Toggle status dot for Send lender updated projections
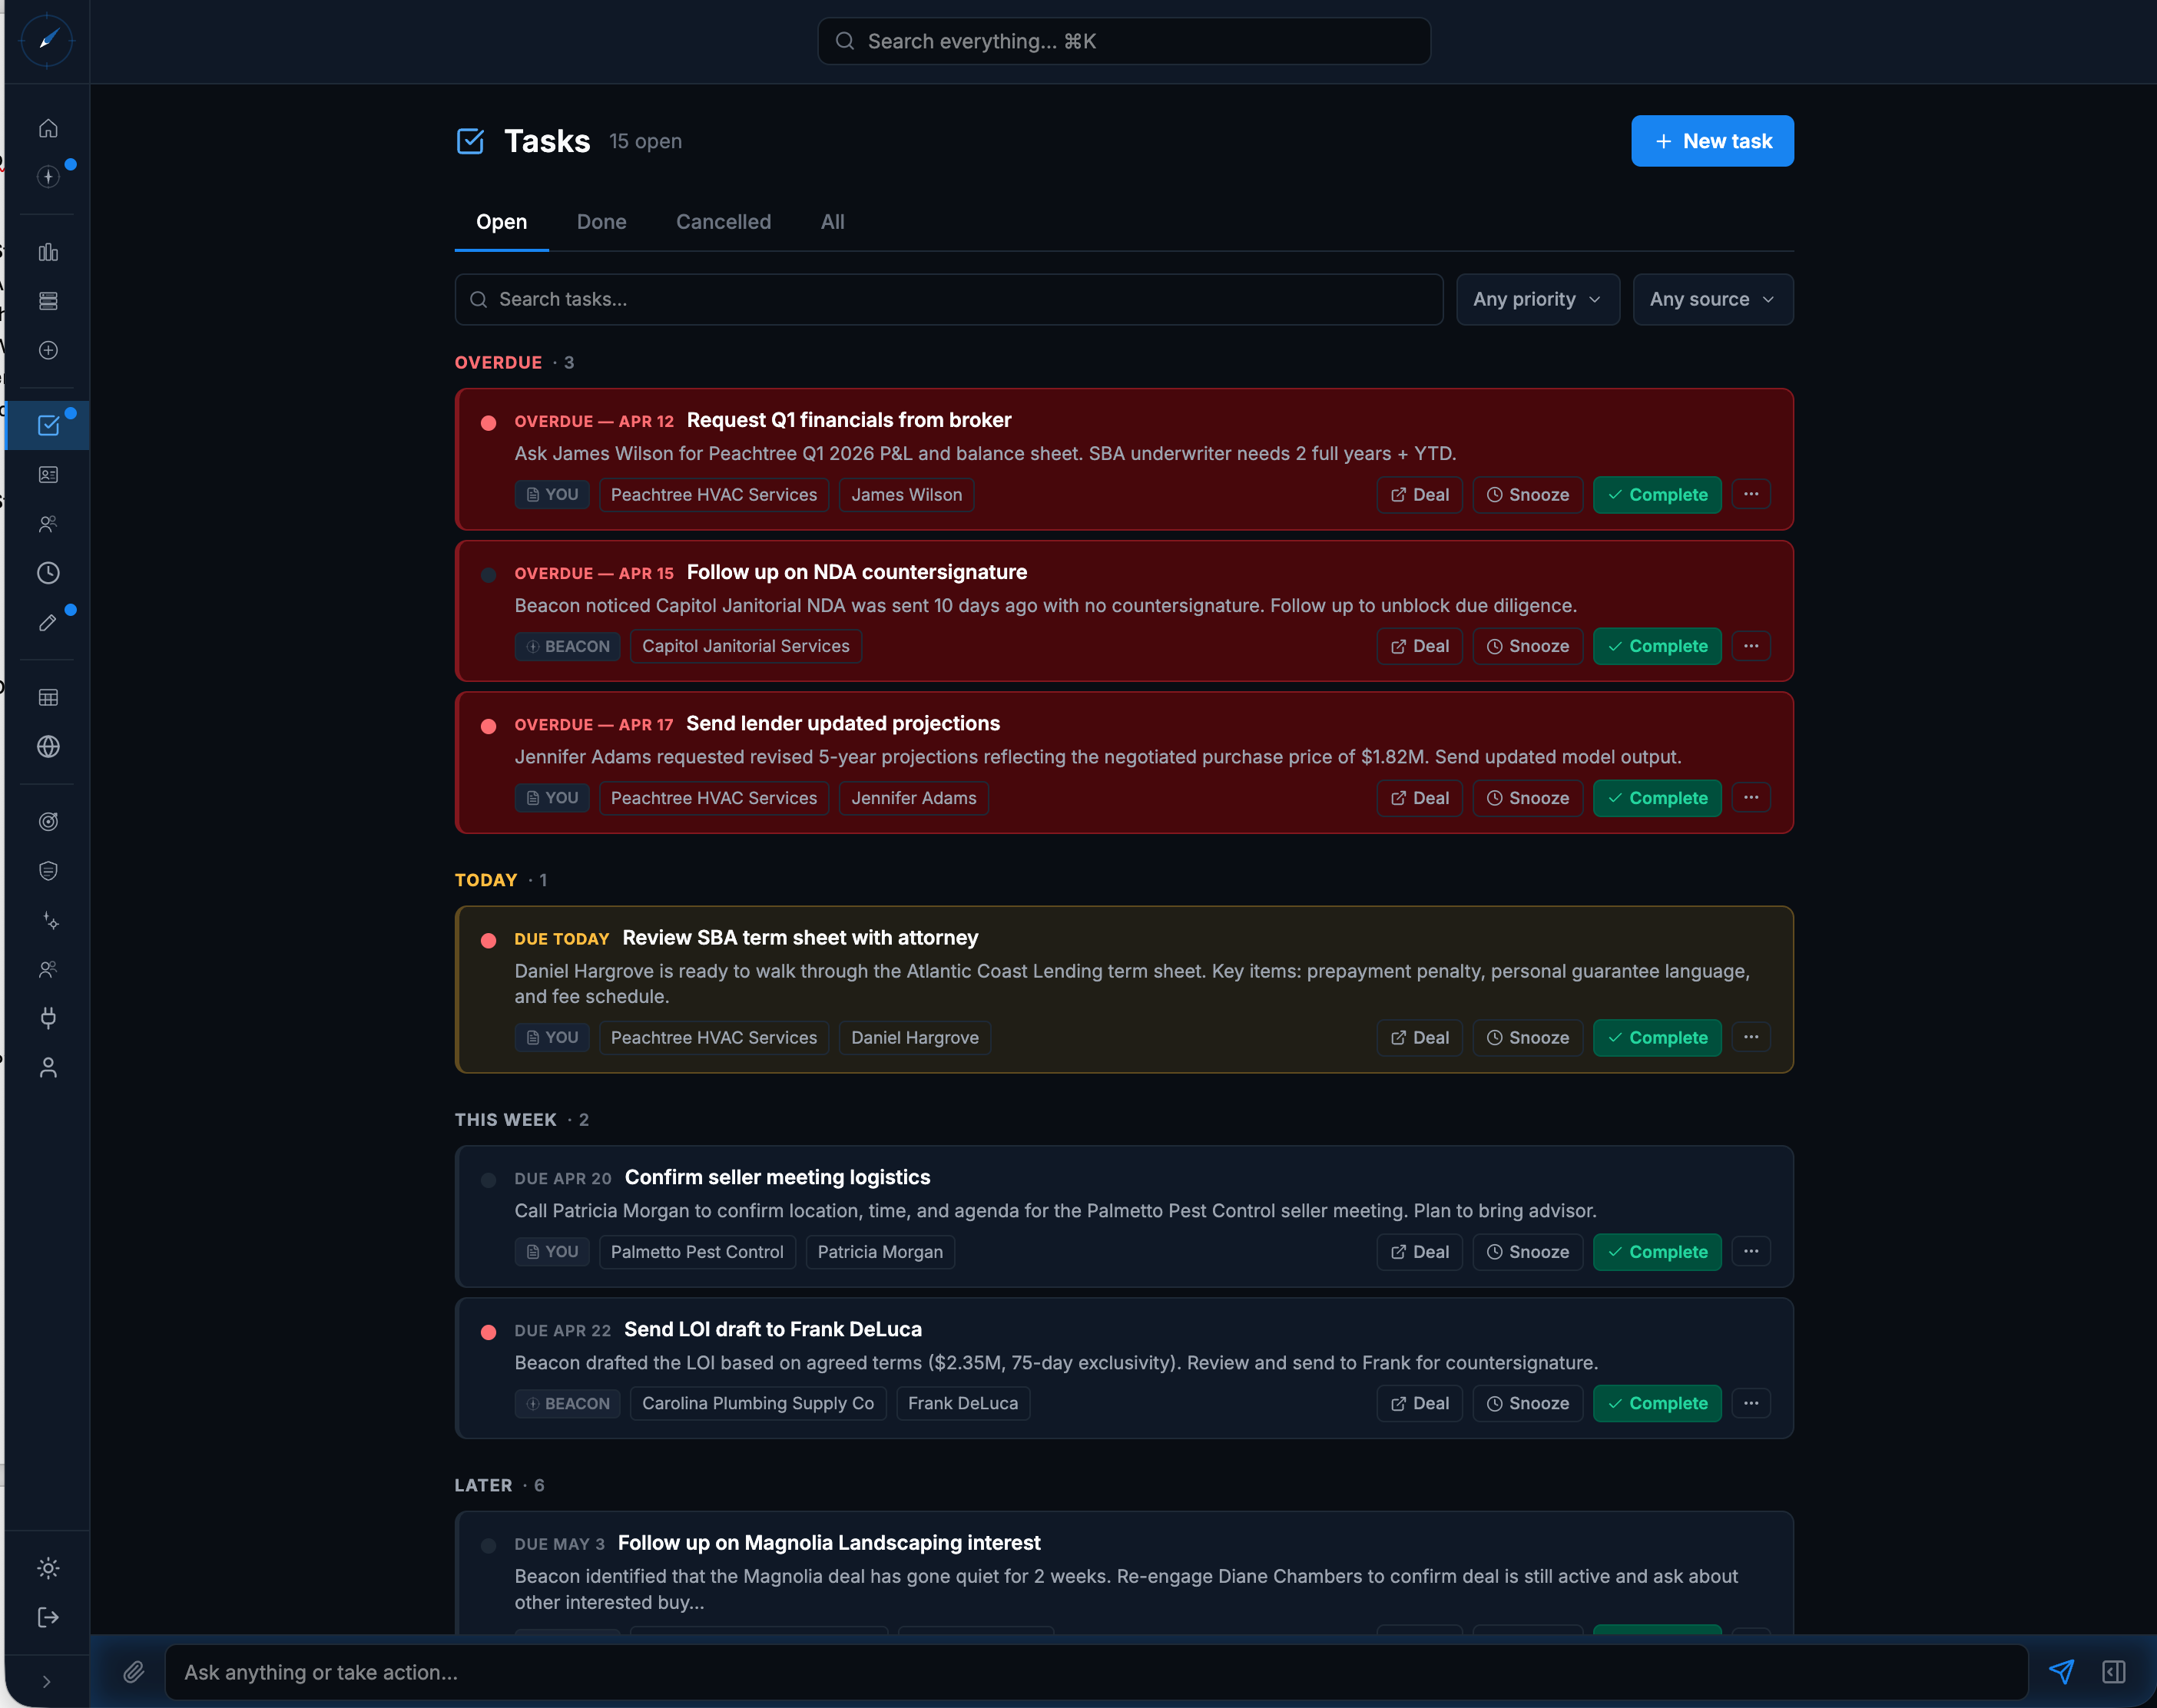This screenshot has height=1708, width=2157. tap(488, 726)
